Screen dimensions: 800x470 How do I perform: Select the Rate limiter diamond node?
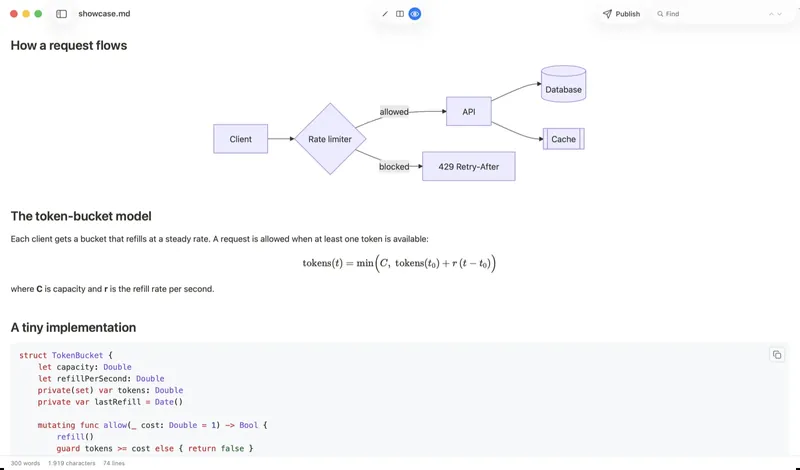(330, 139)
